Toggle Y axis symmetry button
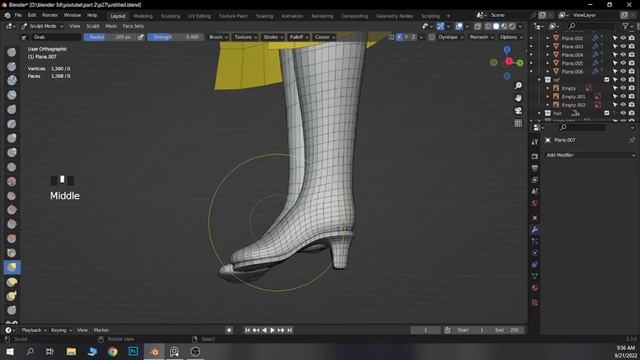 click(x=406, y=37)
